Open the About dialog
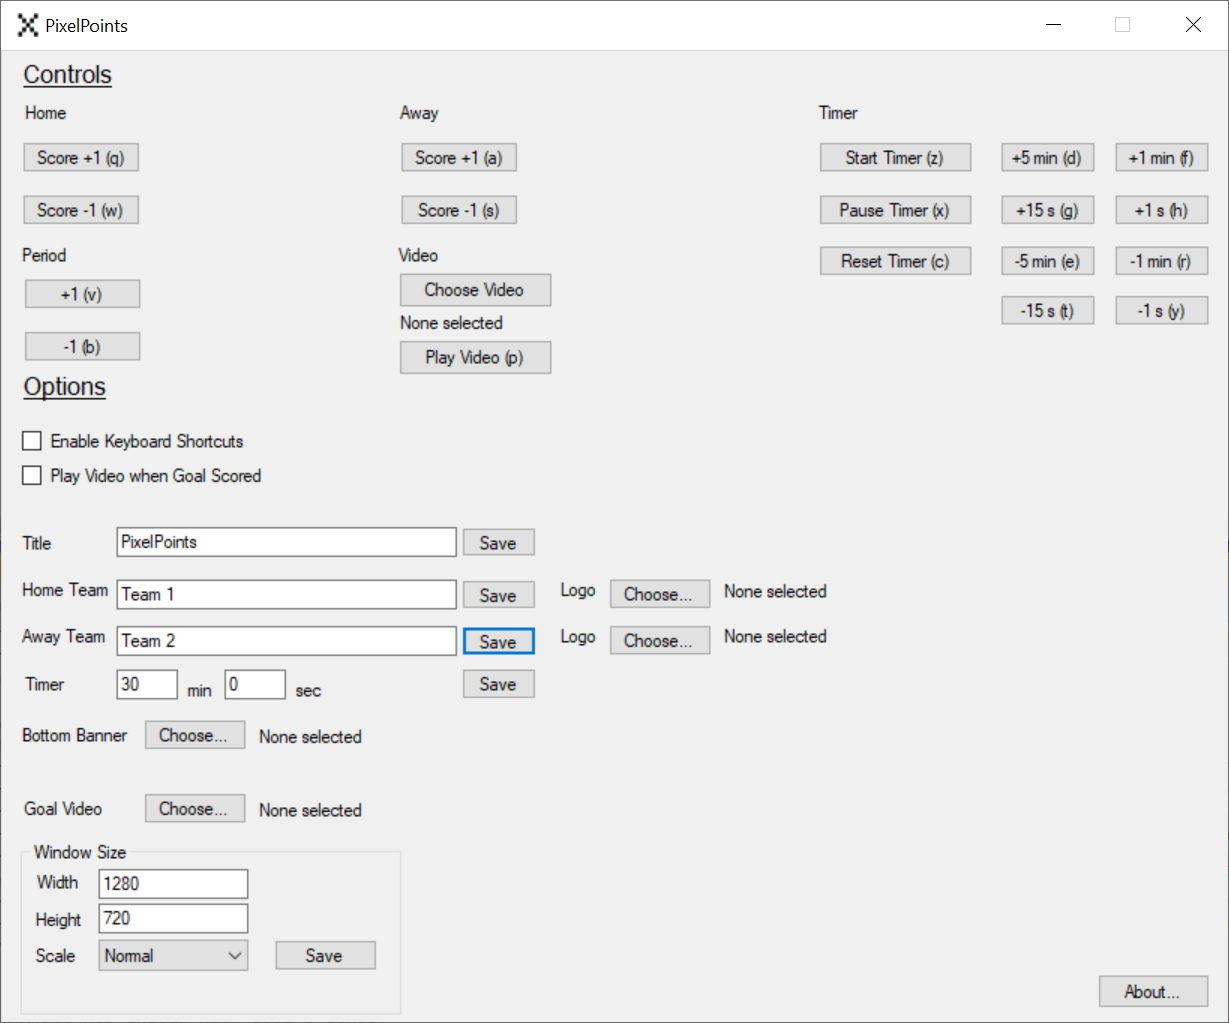 pyautogui.click(x=1152, y=991)
